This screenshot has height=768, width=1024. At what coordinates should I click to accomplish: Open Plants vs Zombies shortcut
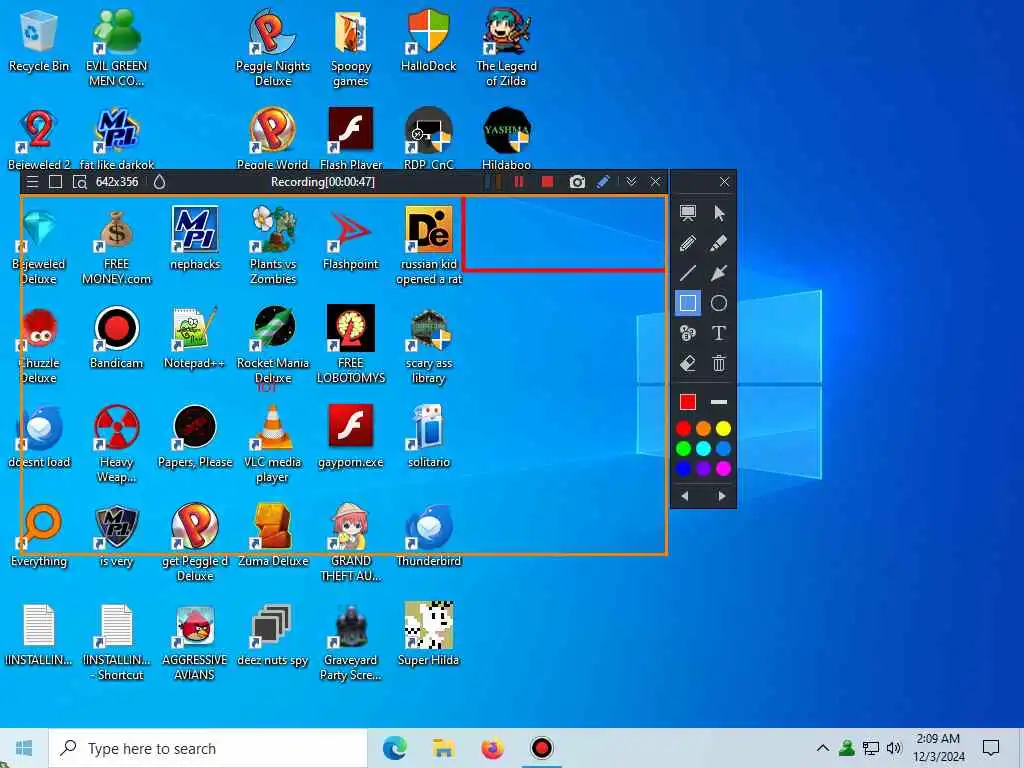tap(273, 246)
